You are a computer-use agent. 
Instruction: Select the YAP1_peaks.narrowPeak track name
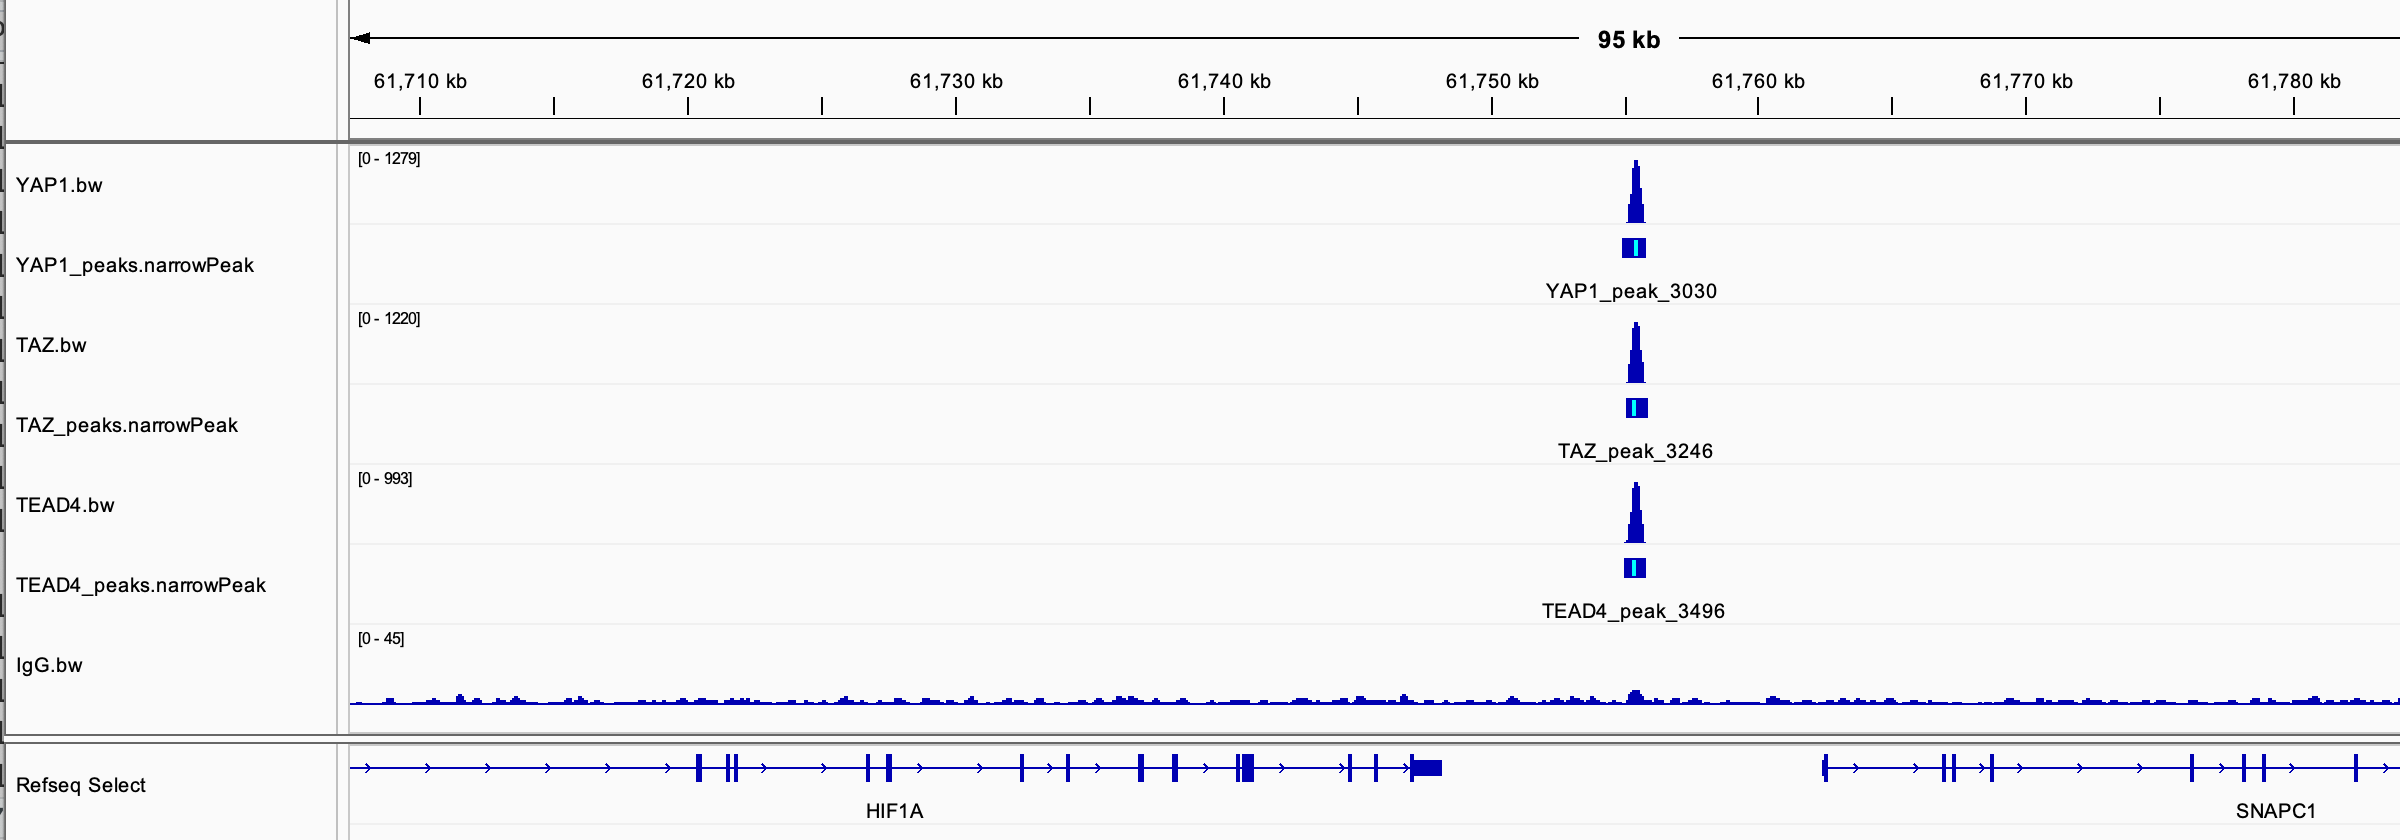click(135, 265)
